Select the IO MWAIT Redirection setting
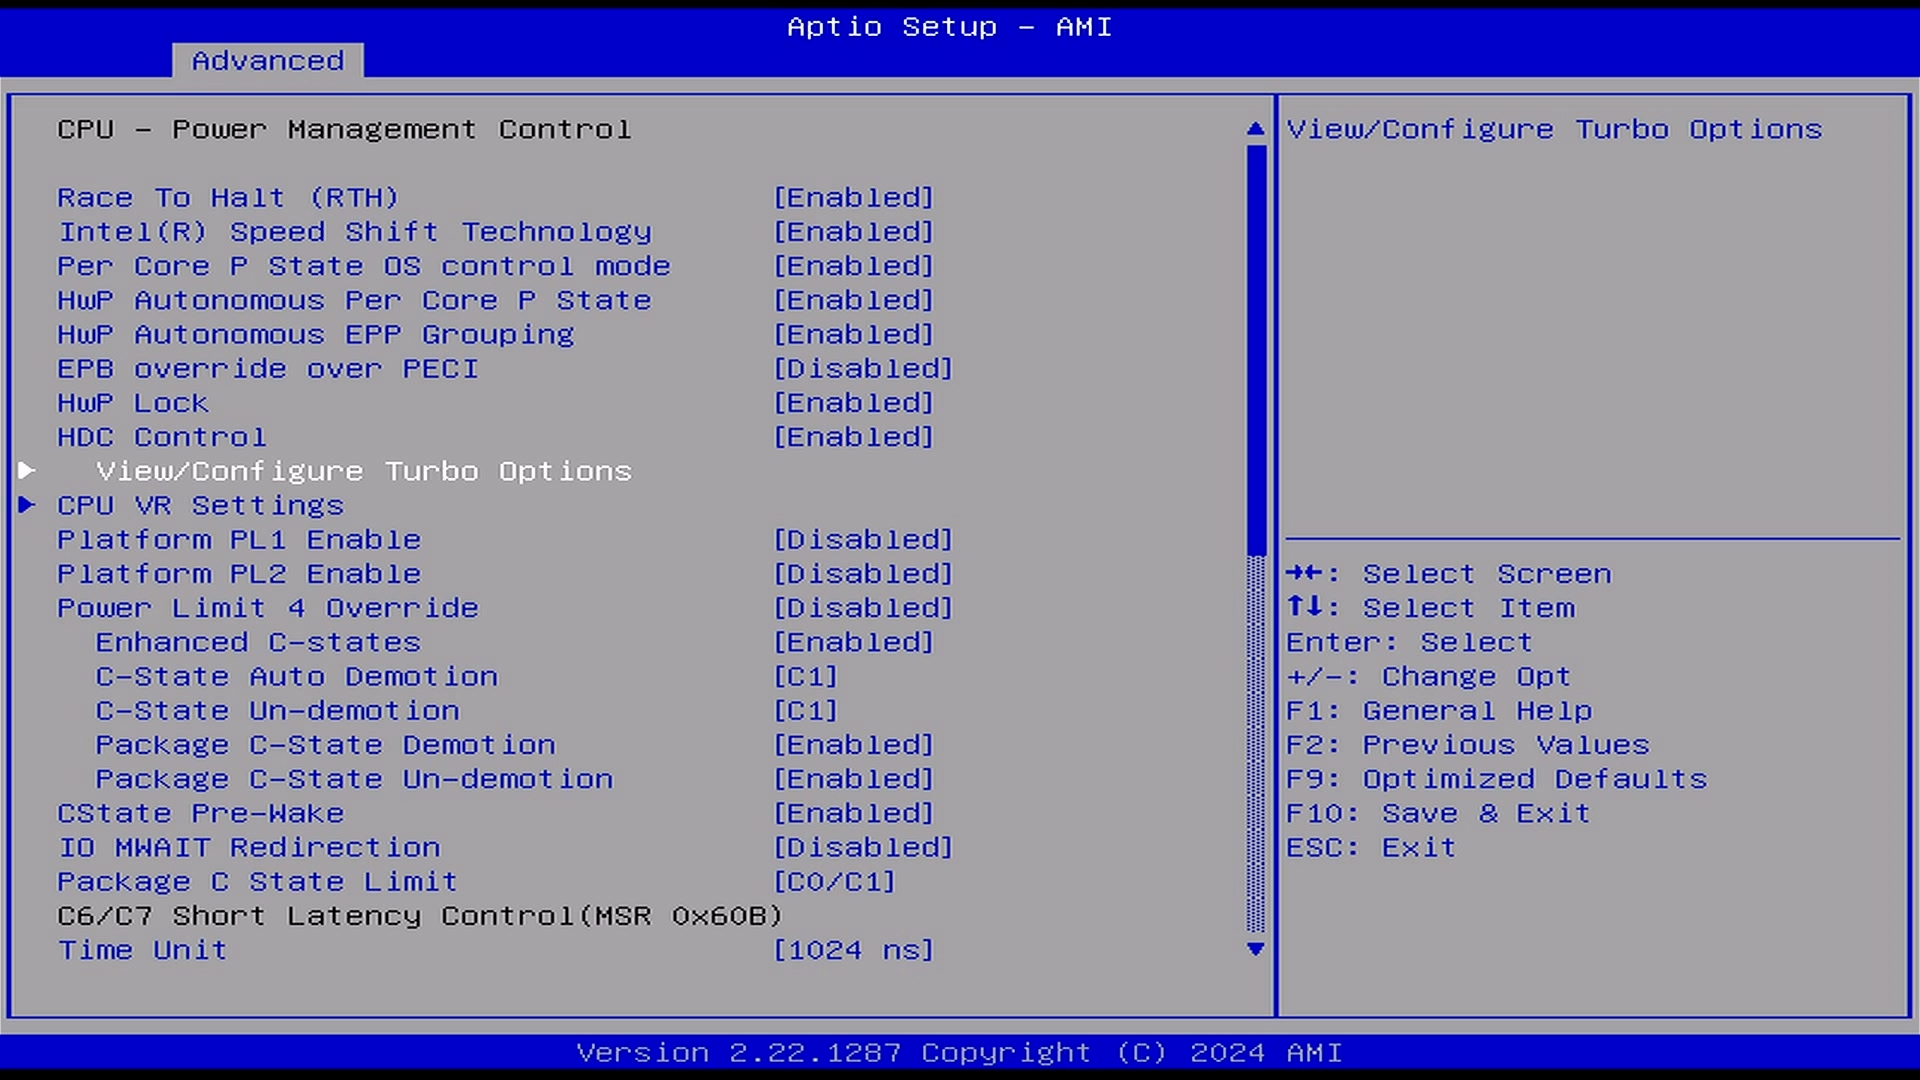Viewport: 1920px width, 1080px height. [x=249, y=848]
